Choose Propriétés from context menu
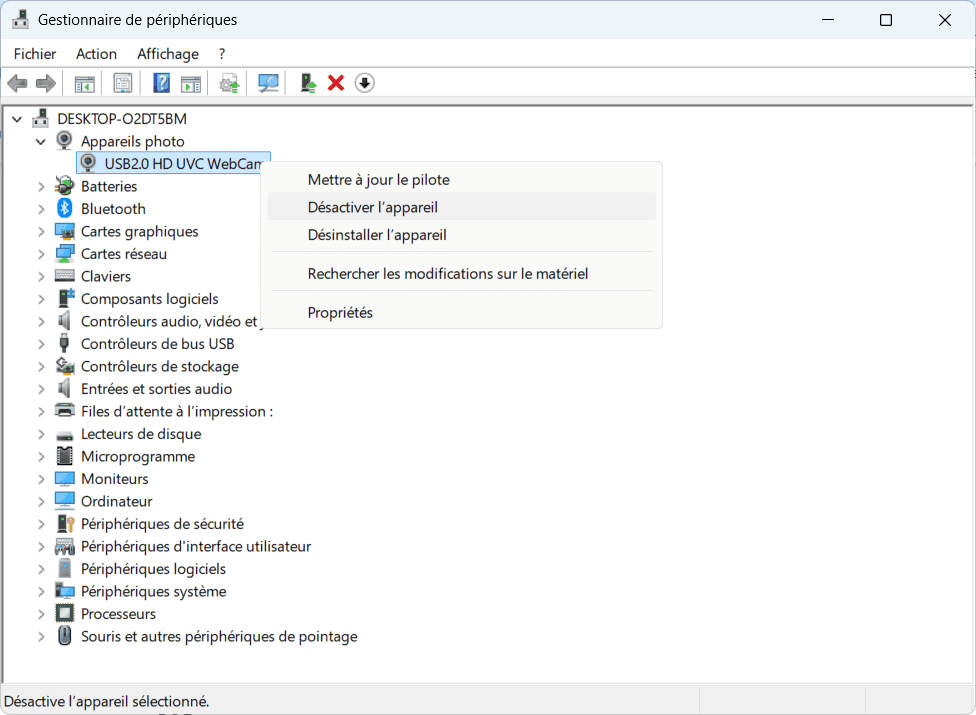The height and width of the screenshot is (715, 976). 461,312
